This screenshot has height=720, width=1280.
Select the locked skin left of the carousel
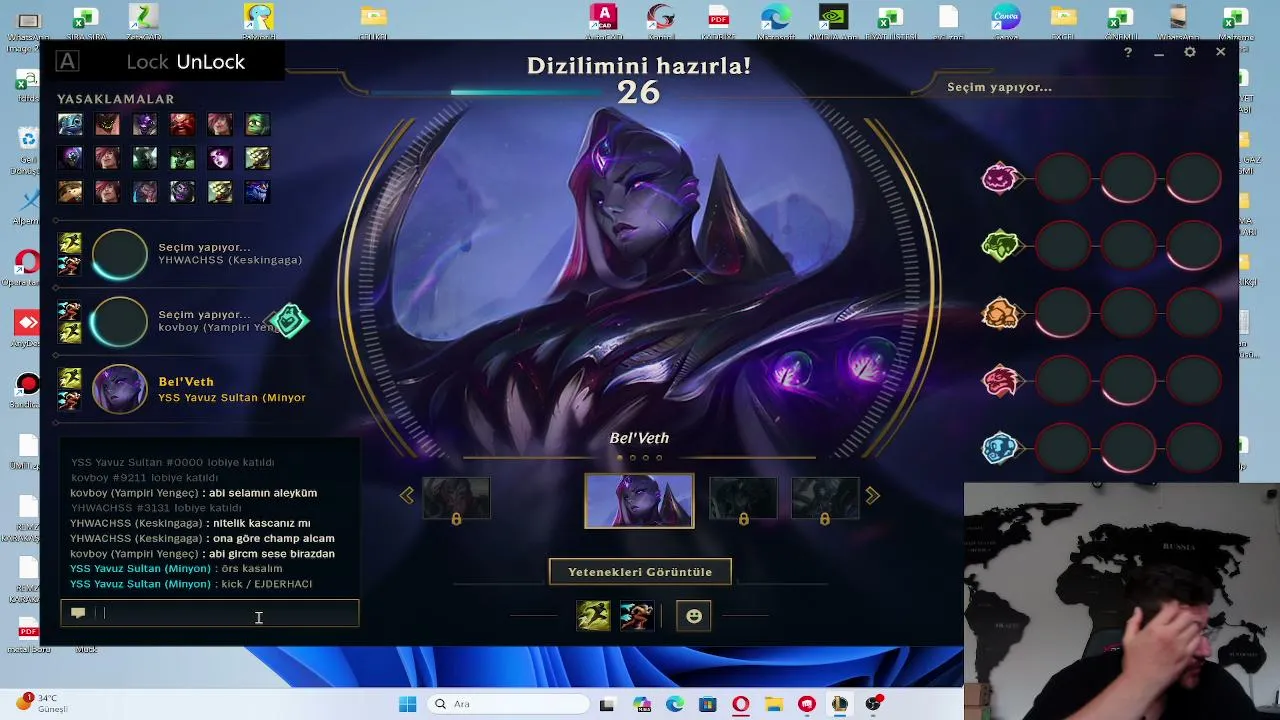click(456, 499)
